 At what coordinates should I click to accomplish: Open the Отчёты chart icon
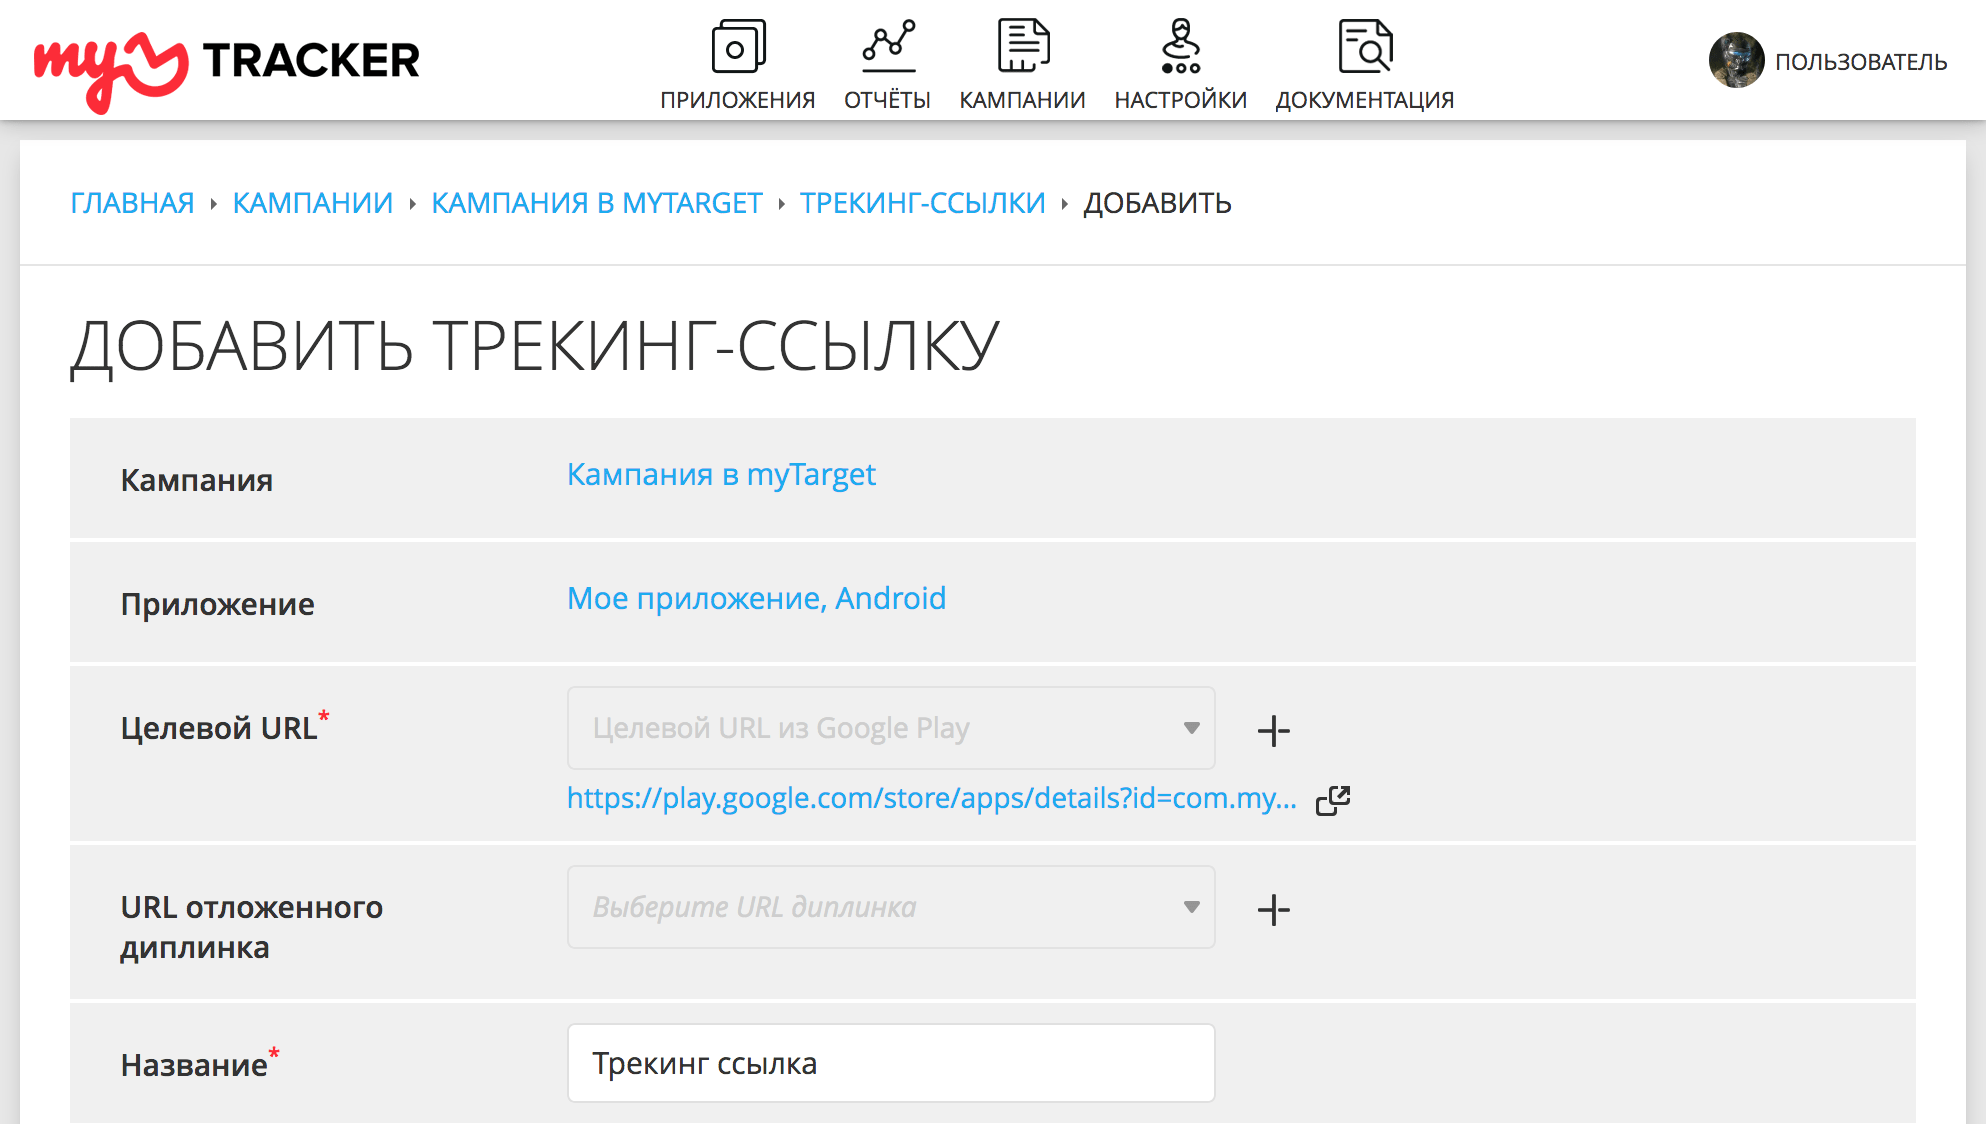pyautogui.click(x=888, y=46)
